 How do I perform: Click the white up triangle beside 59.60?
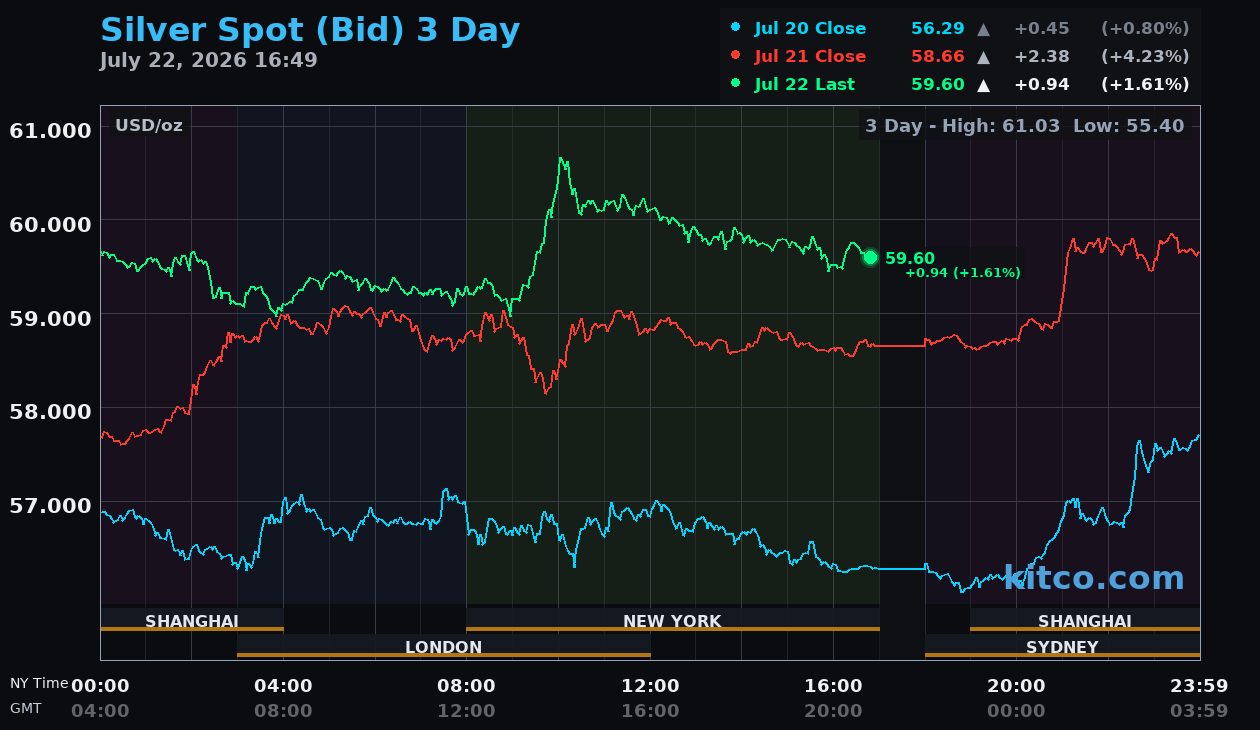[x=984, y=85]
